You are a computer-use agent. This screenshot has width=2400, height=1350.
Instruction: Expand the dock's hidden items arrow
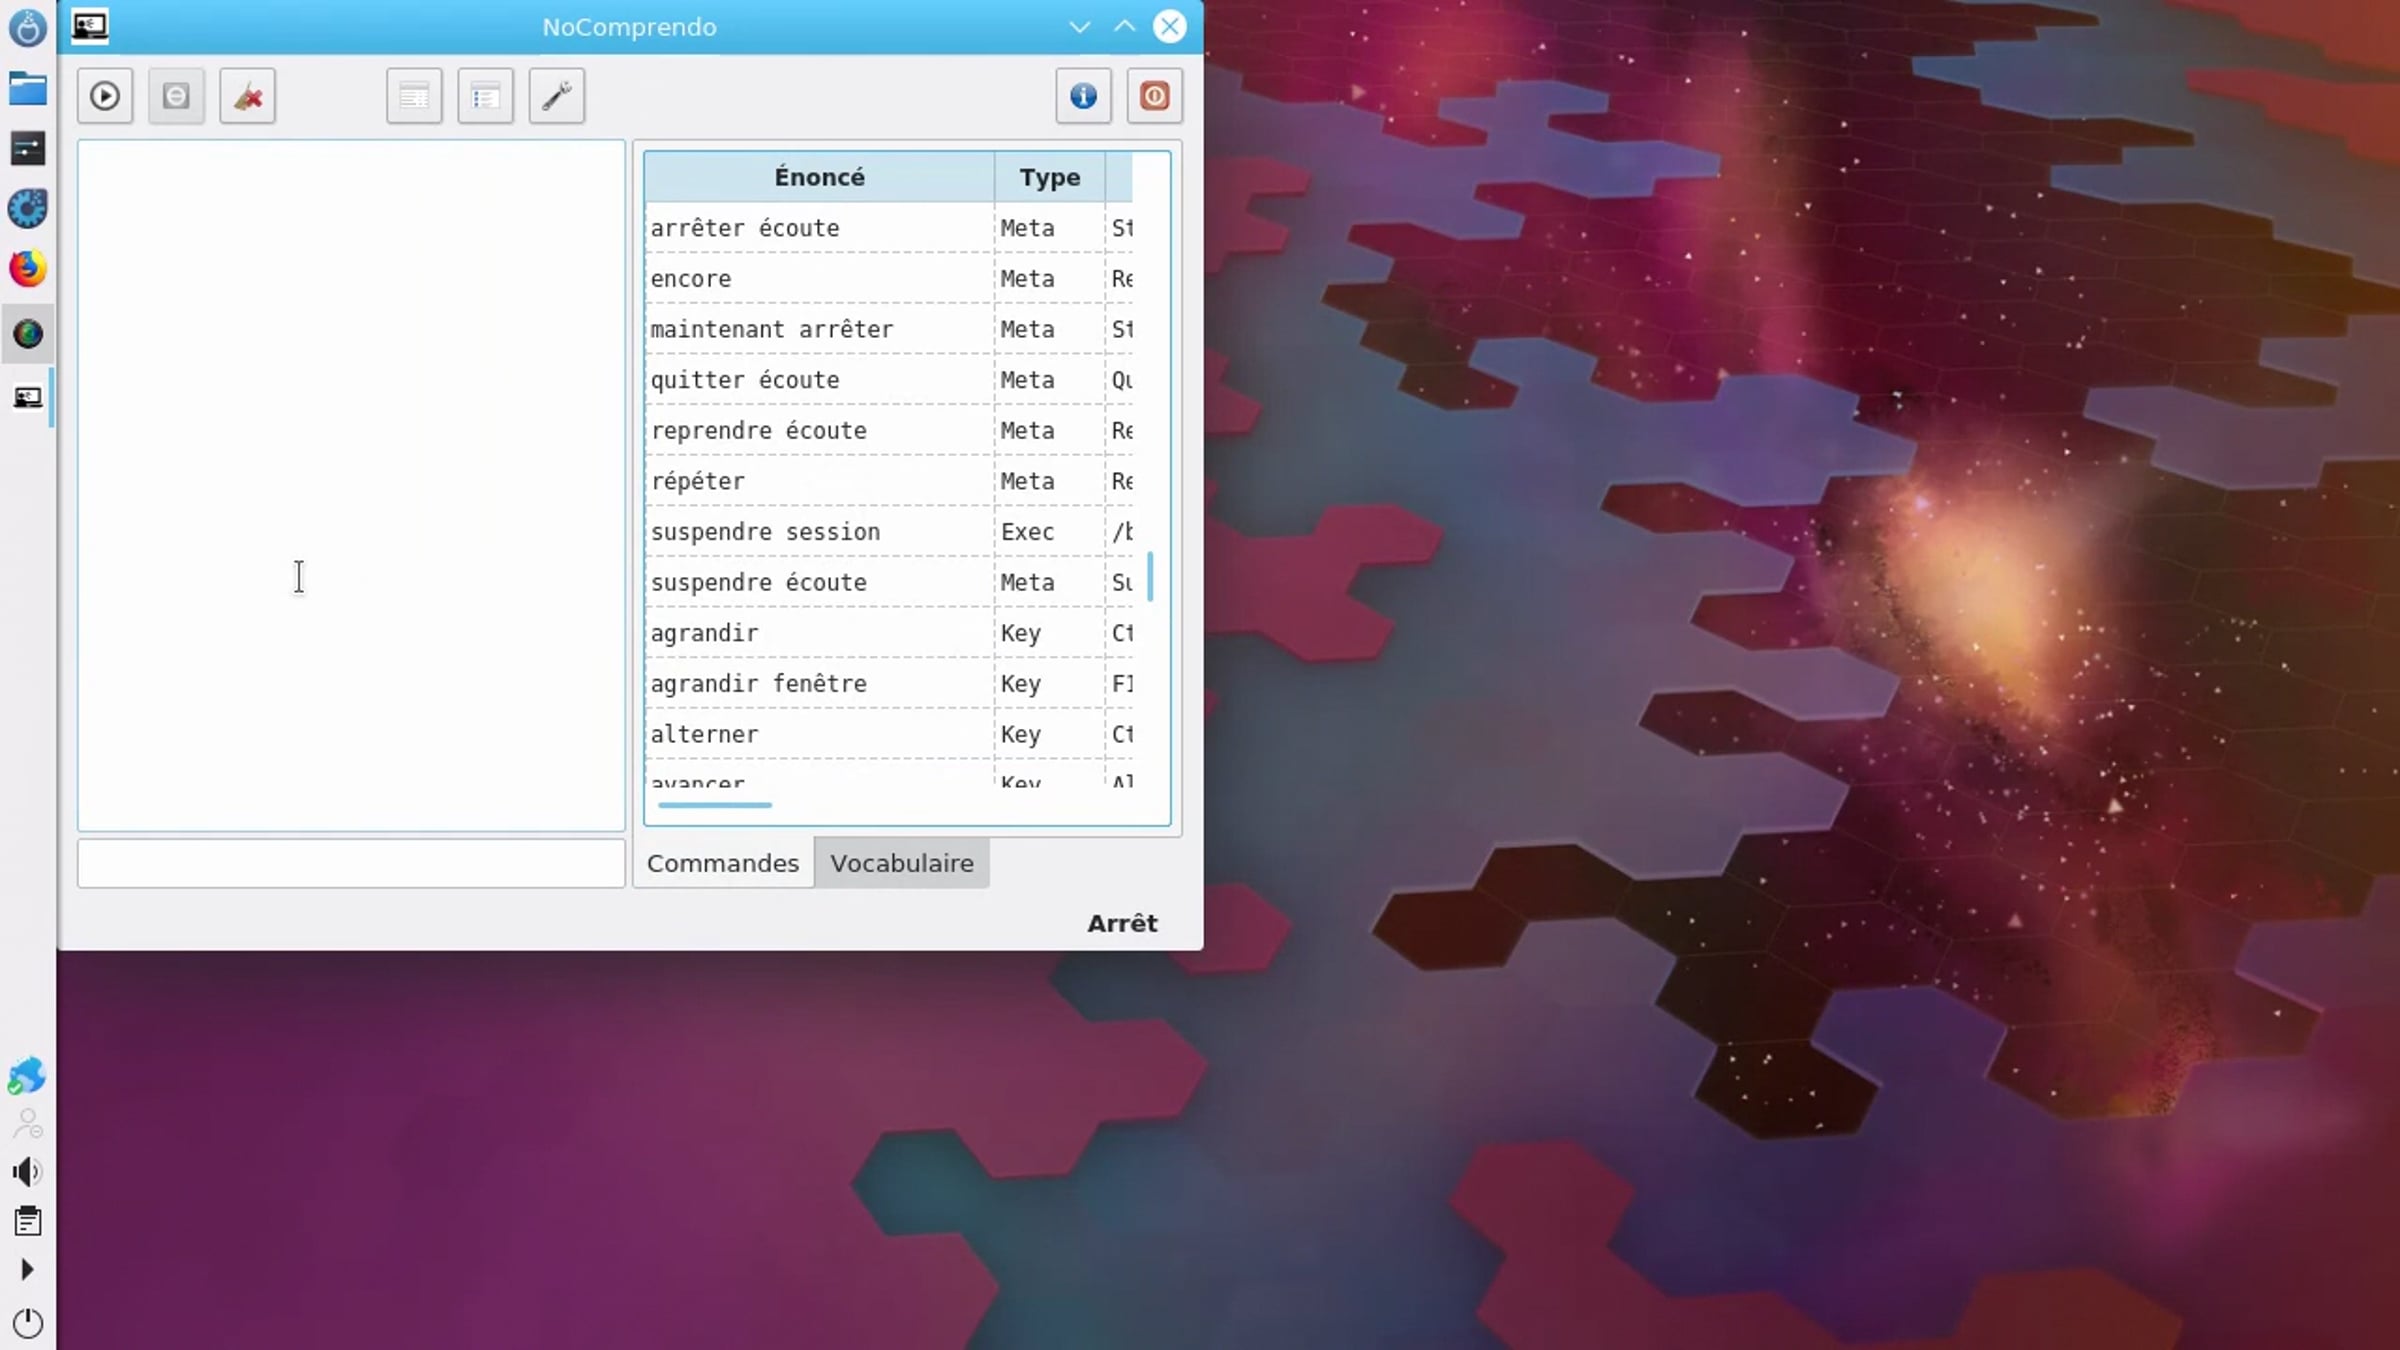click(27, 1270)
